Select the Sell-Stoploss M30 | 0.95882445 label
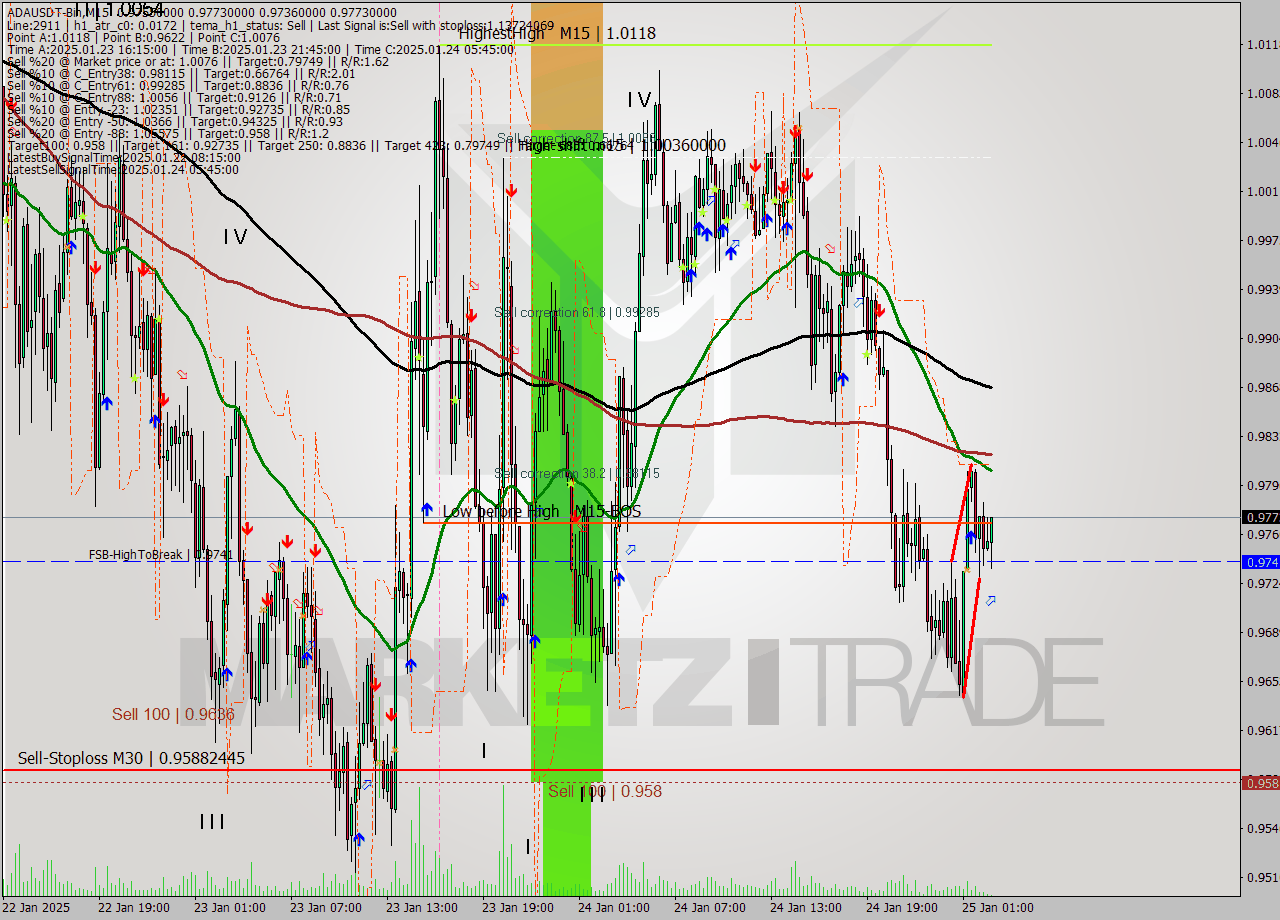Image resolution: width=1280 pixels, height=920 pixels. coord(131,758)
